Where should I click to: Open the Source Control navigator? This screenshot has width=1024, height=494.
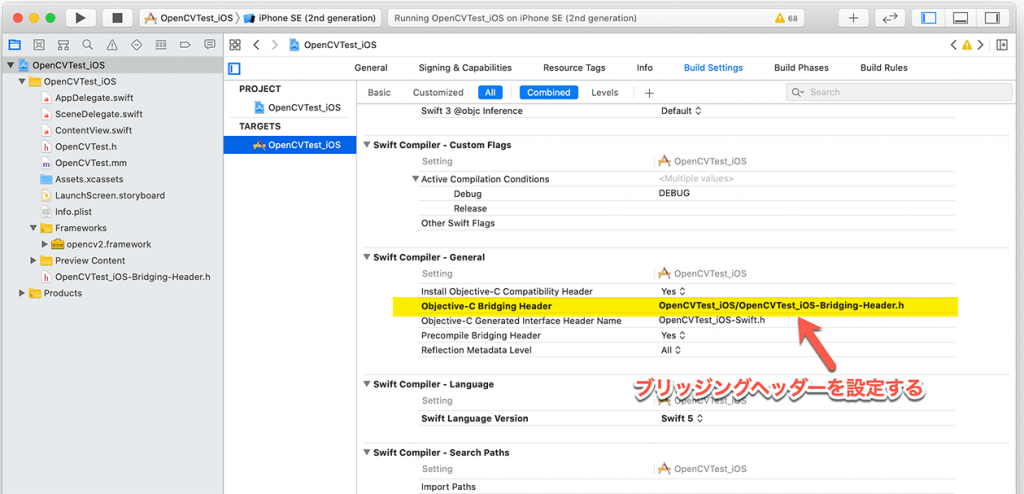coord(39,45)
